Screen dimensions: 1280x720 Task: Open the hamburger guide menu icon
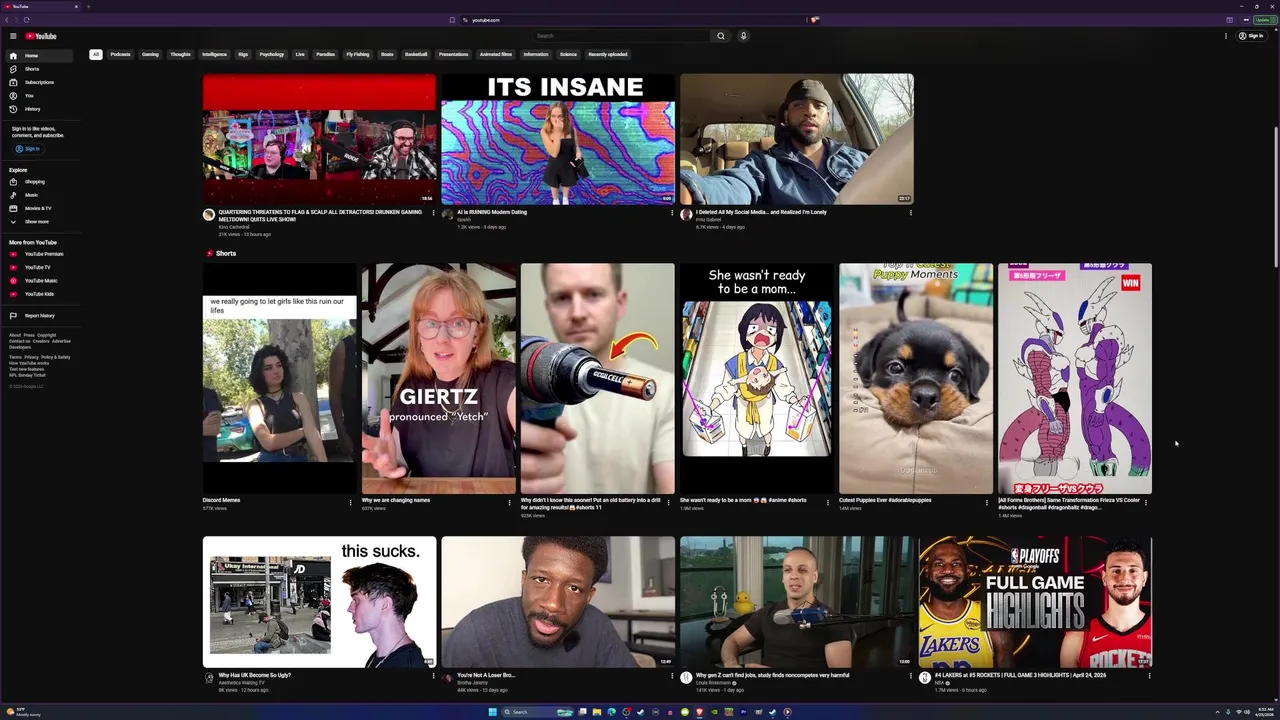pos(13,36)
